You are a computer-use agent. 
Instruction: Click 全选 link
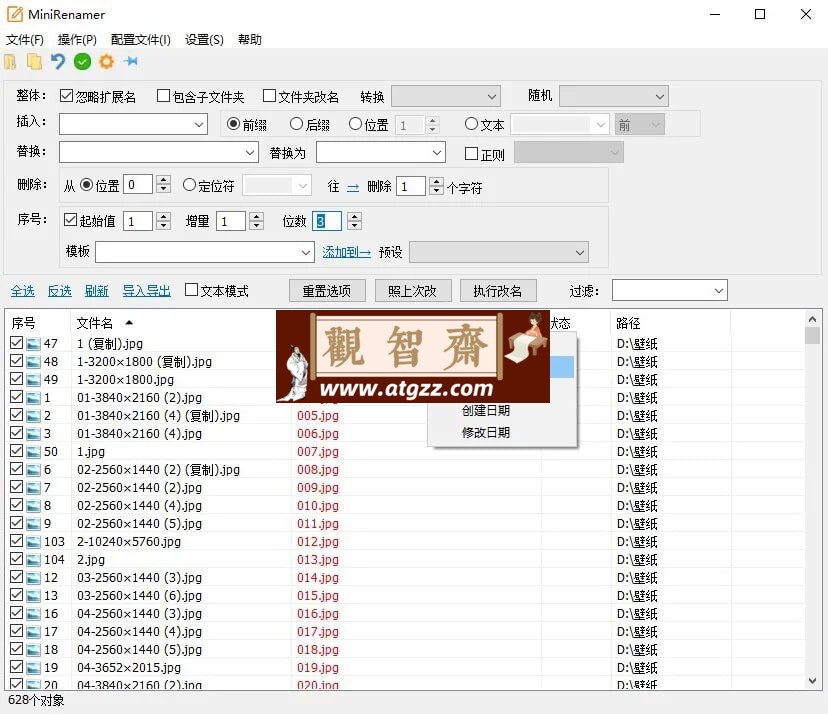[x=23, y=291]
